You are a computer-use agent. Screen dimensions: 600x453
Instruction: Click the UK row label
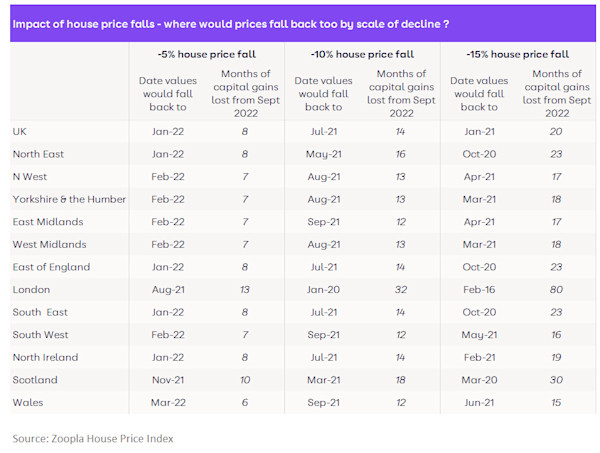[20, 132]
